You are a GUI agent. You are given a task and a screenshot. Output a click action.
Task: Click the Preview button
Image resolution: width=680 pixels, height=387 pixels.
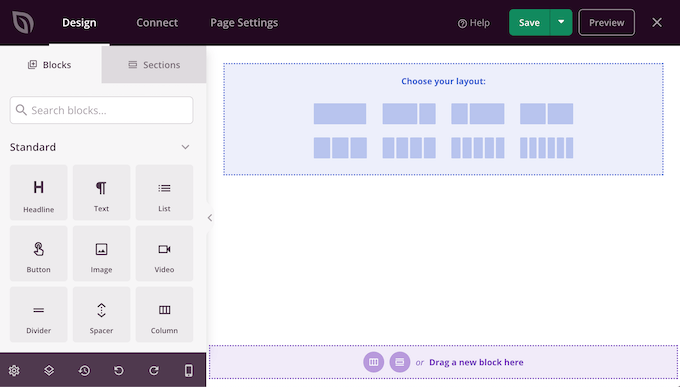point(606,22)
